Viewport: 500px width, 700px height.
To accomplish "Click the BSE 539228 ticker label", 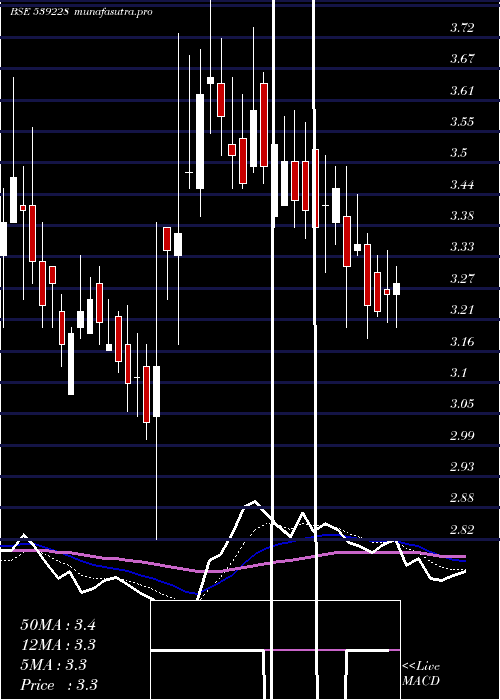I will point(39,12).
